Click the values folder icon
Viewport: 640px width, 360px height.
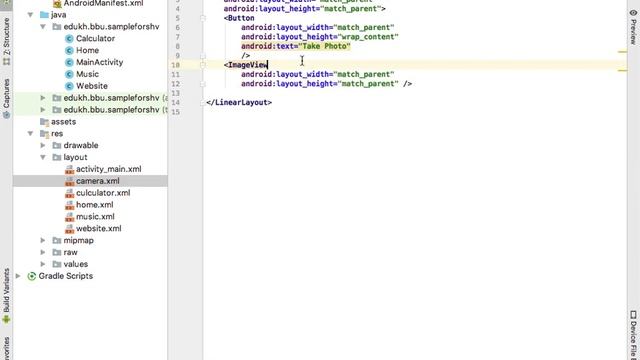(57, 264)
